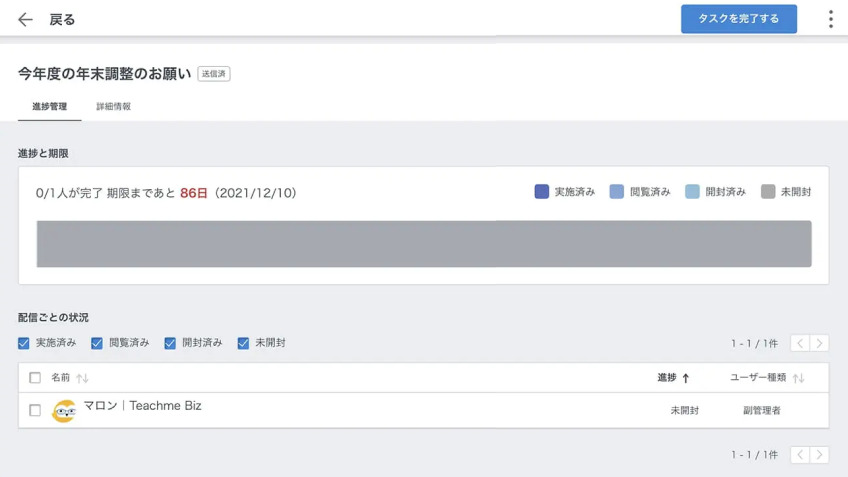Click the マロン user avatar
The width and height of the screenshot is (848, 477).
(64, 411)
